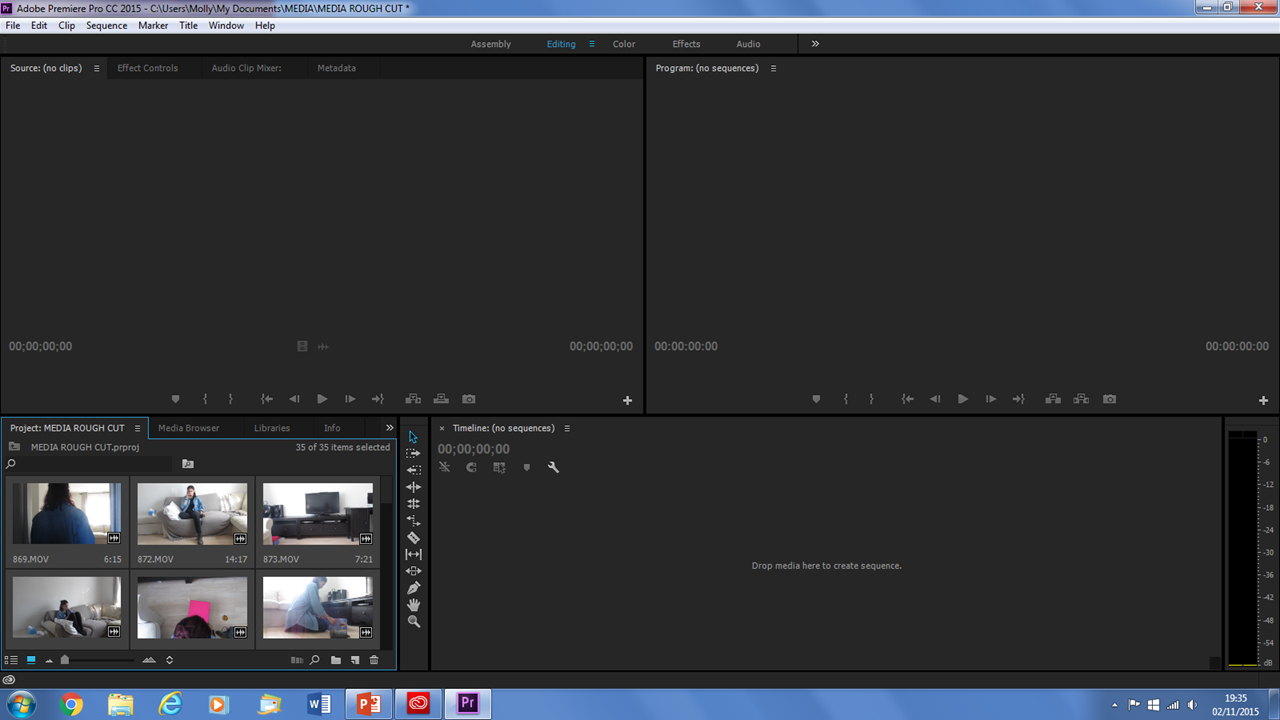
Task: Click in Project panel search field
Action: (x=95, y=464)
